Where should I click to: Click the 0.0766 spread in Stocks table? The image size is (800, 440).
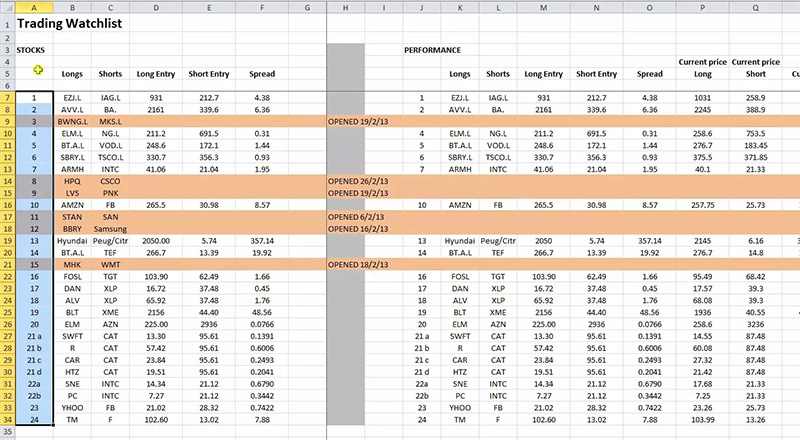tap(262, 324)
